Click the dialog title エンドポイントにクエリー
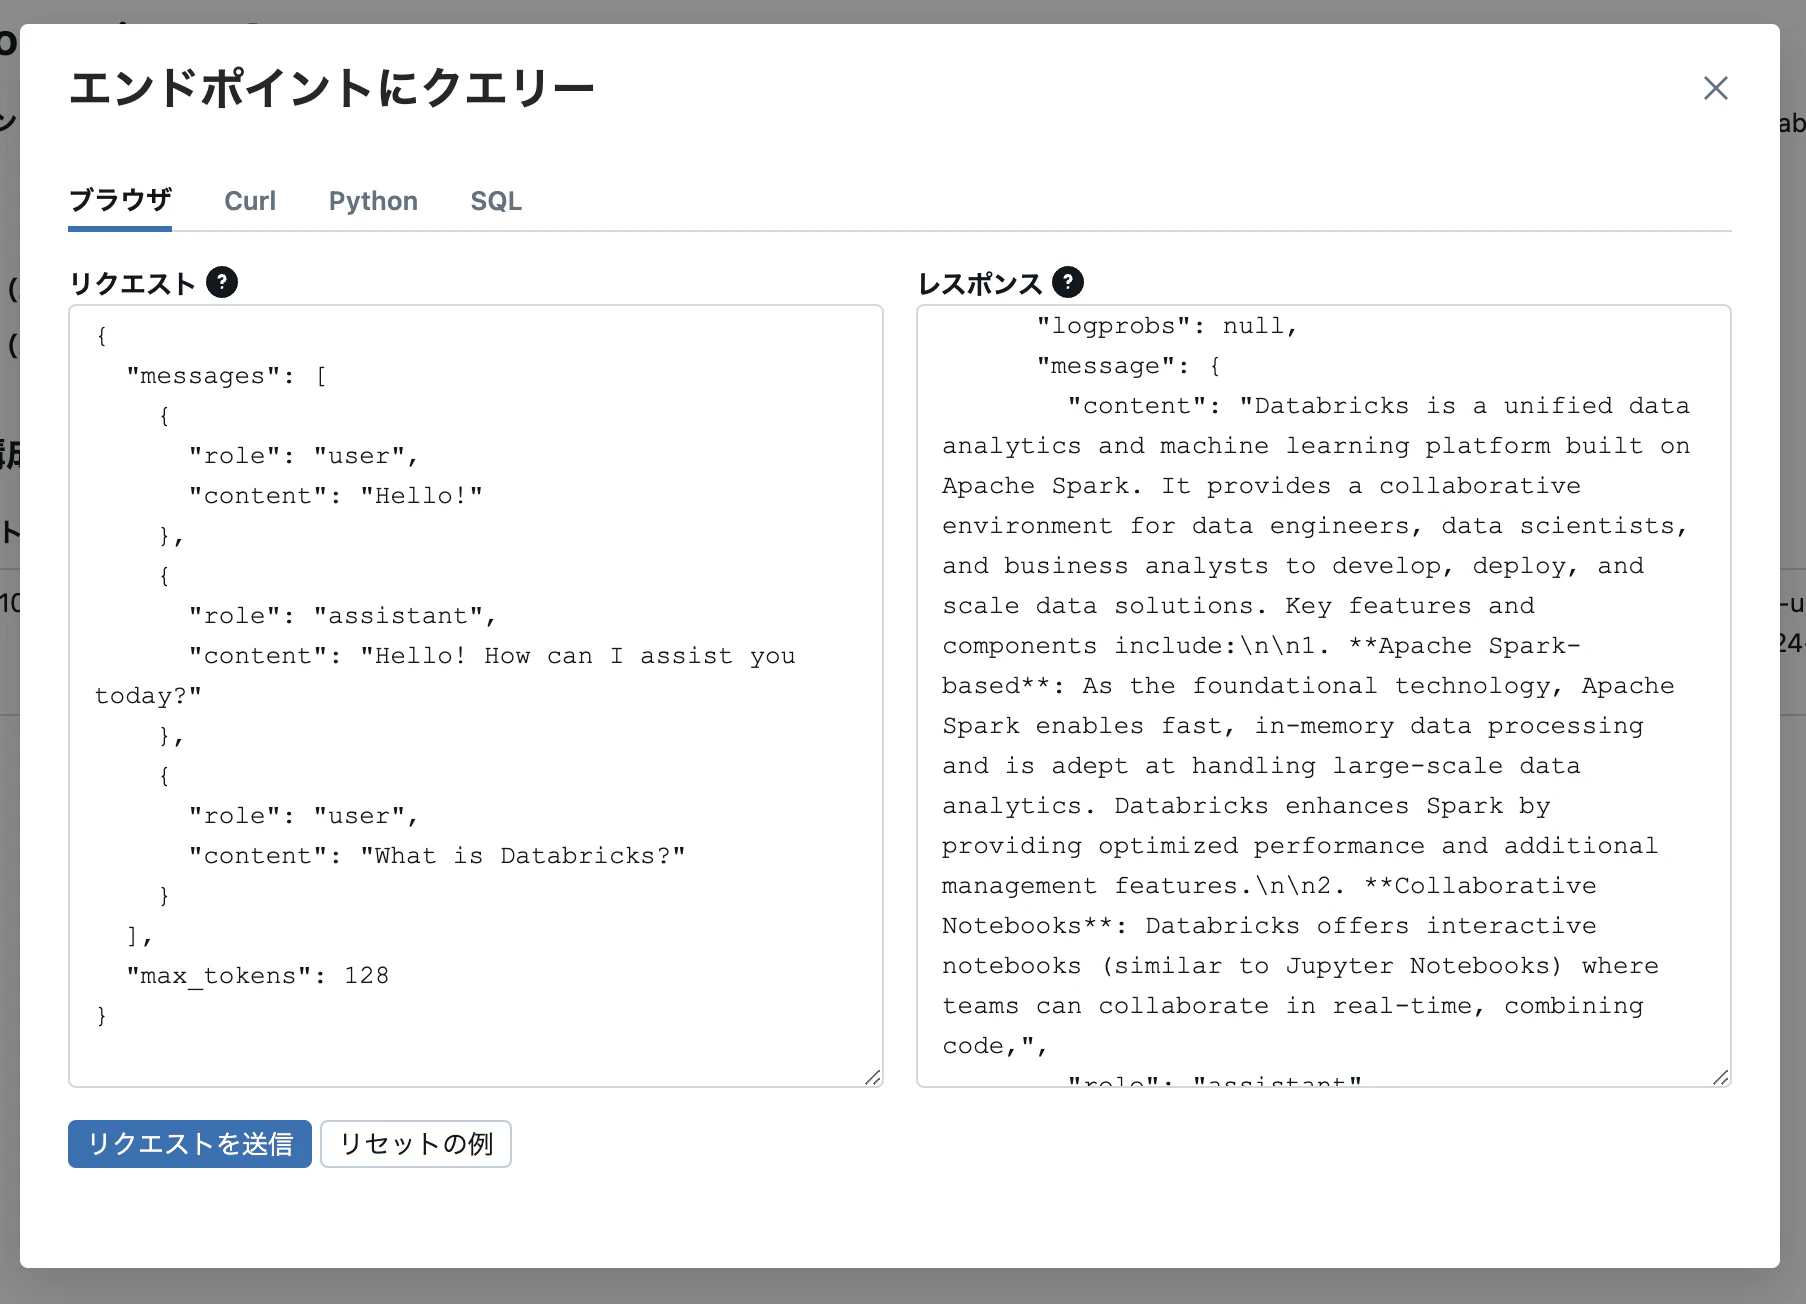This screenshot has height=1304, width=1806. [332, 88]
